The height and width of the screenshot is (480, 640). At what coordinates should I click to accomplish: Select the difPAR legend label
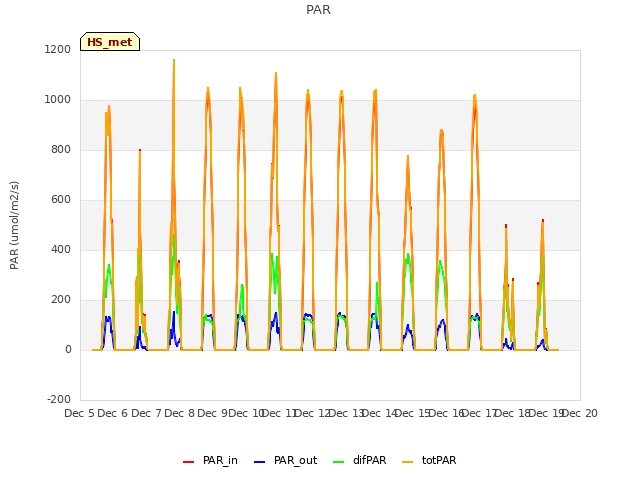point(369,460)
